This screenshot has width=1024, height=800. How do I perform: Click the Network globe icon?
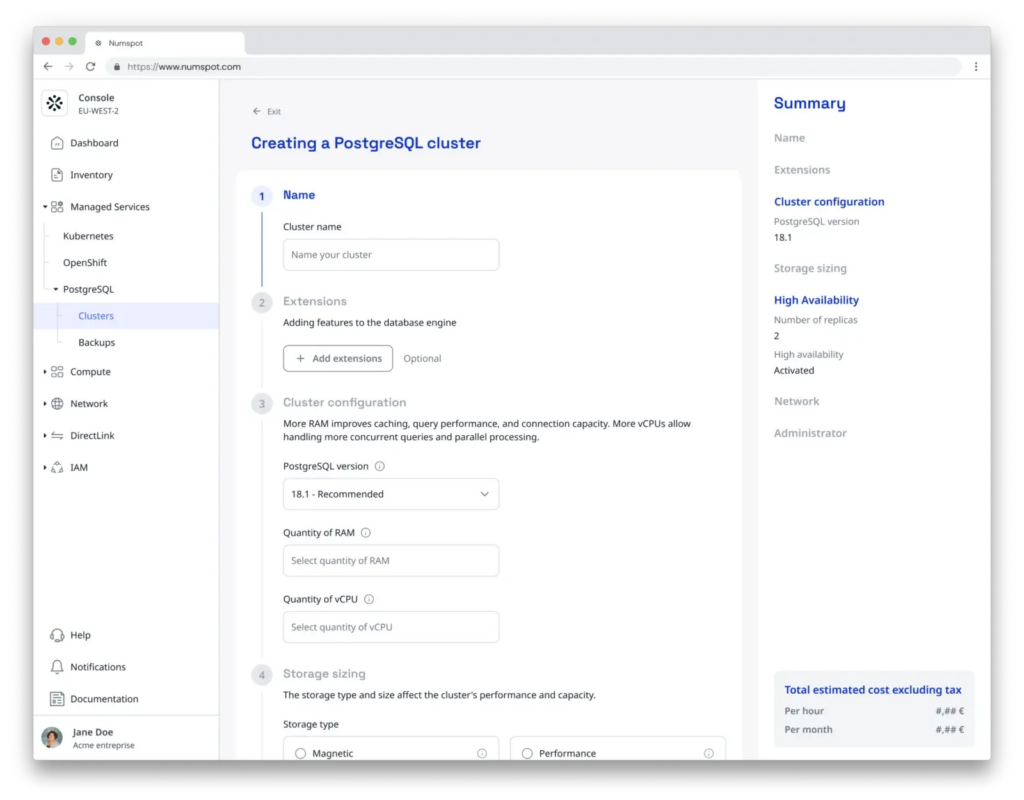[57, 404]
